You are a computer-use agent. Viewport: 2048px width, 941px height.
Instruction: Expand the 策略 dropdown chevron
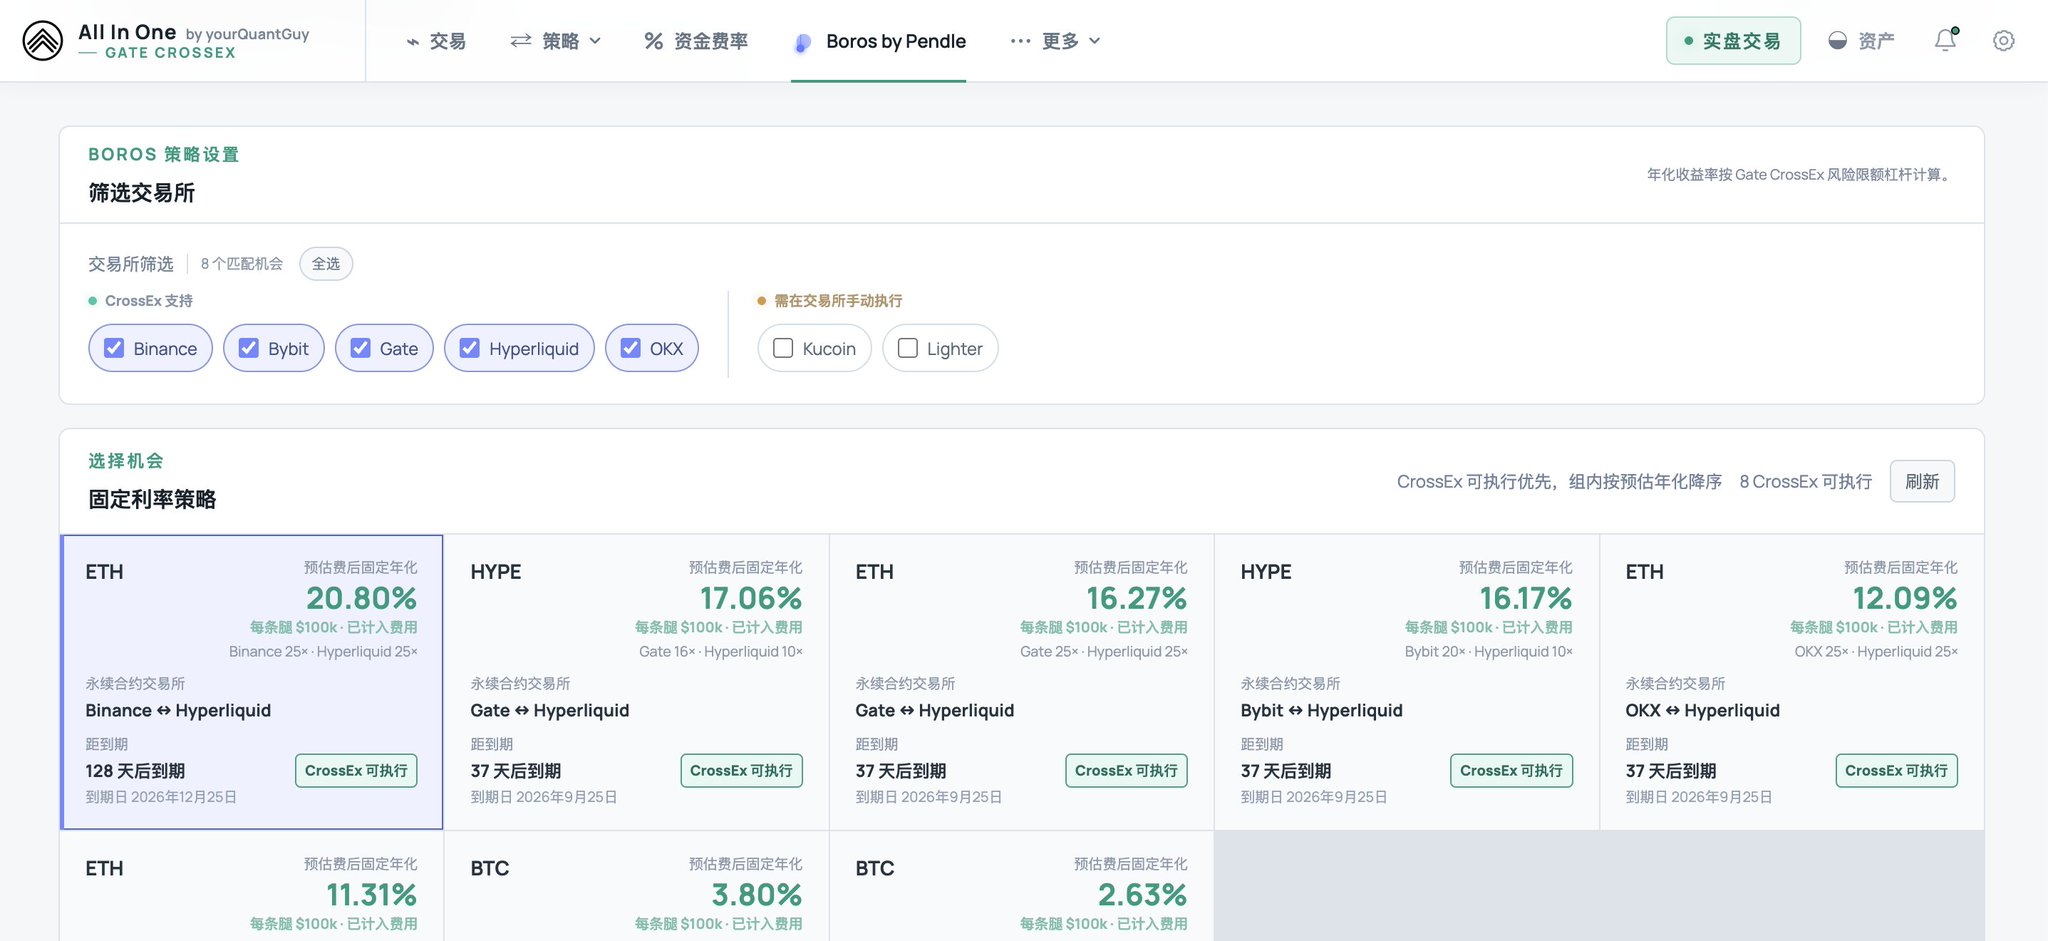595,41
